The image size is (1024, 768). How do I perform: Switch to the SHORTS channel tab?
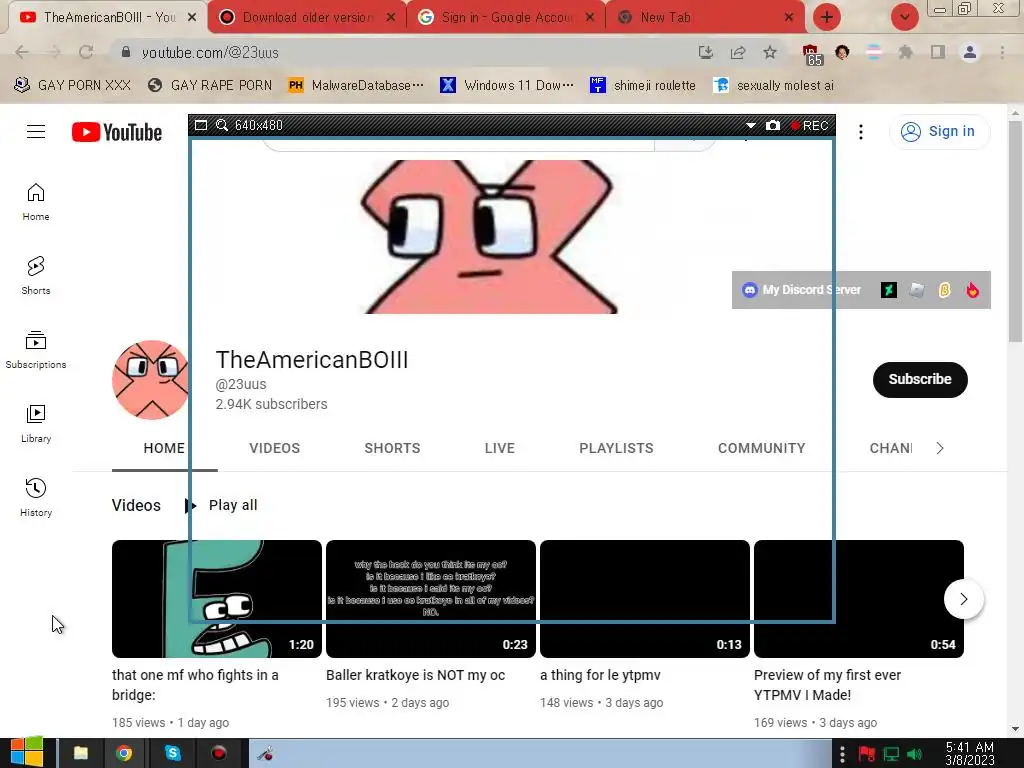click(x=392, y=449)
